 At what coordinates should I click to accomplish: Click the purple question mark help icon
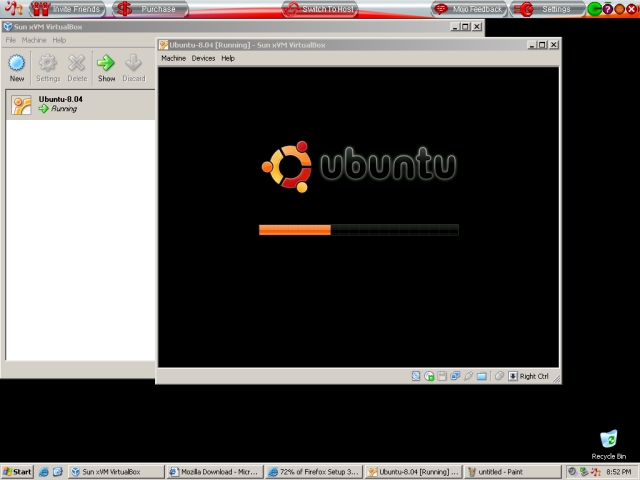pos(607,9)
